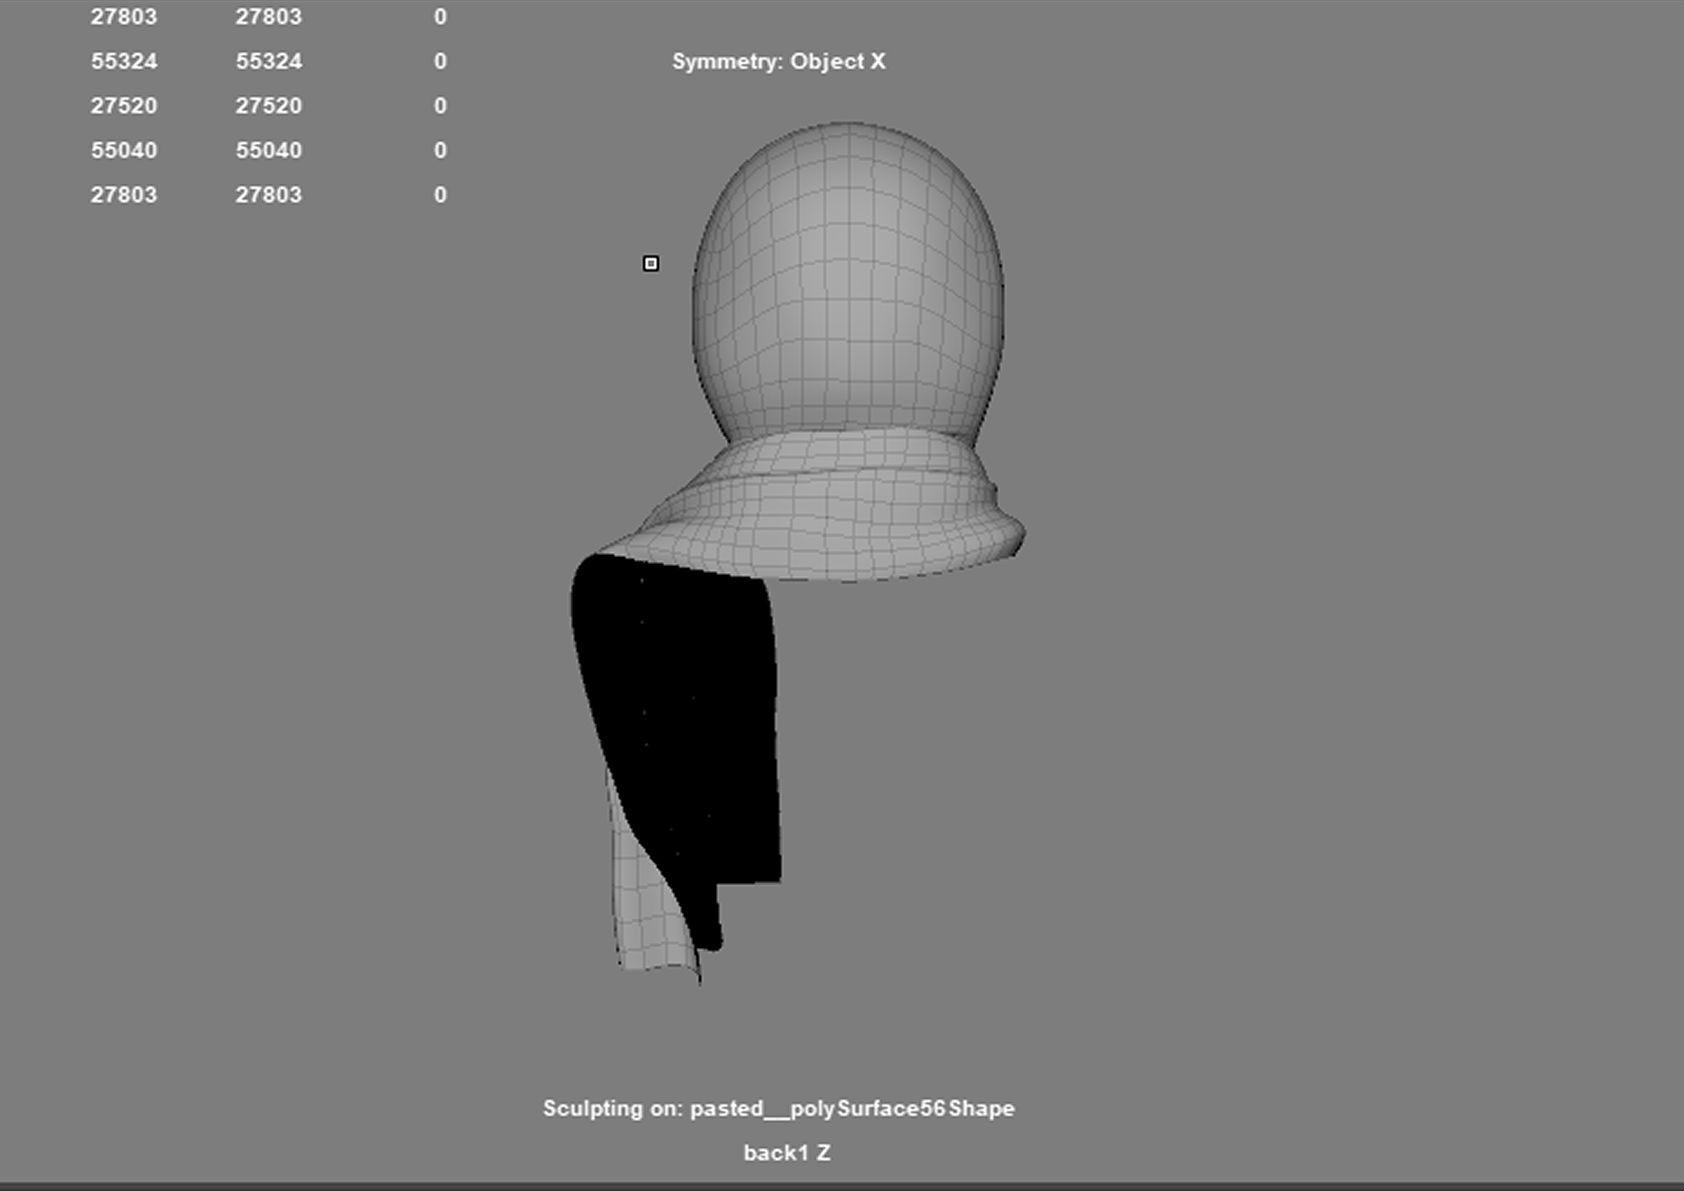Screen dimensions: 1684x1191
Task: Click the 0 value in the 55324 row
Action: coord(440,61)
